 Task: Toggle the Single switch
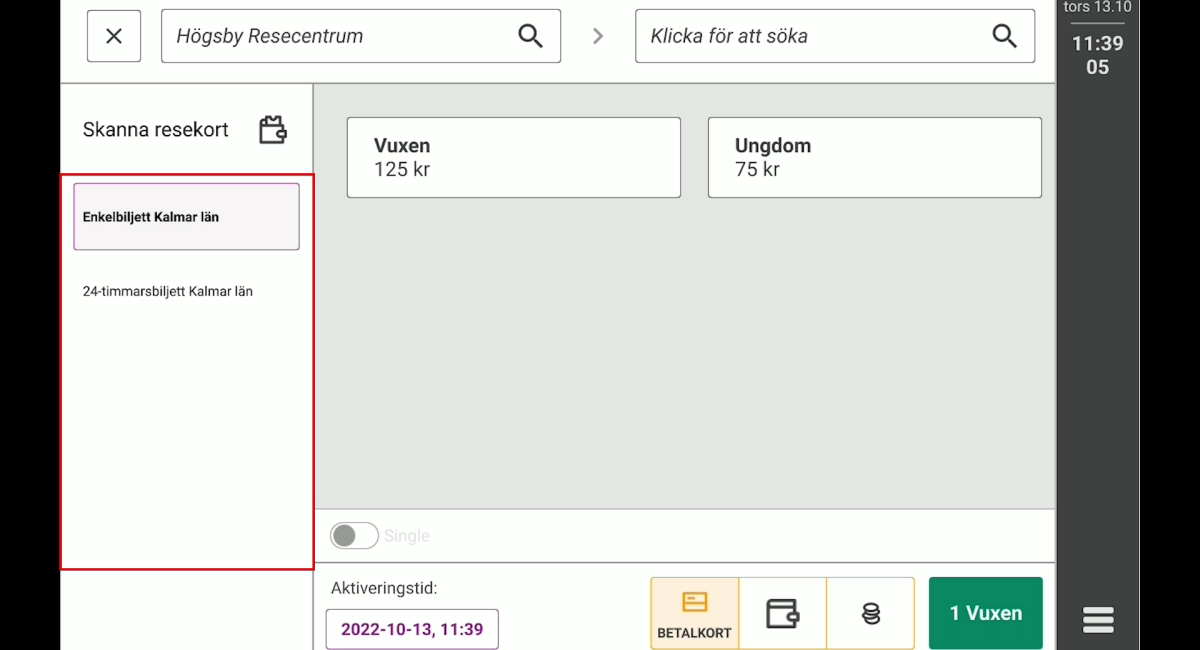354,536
